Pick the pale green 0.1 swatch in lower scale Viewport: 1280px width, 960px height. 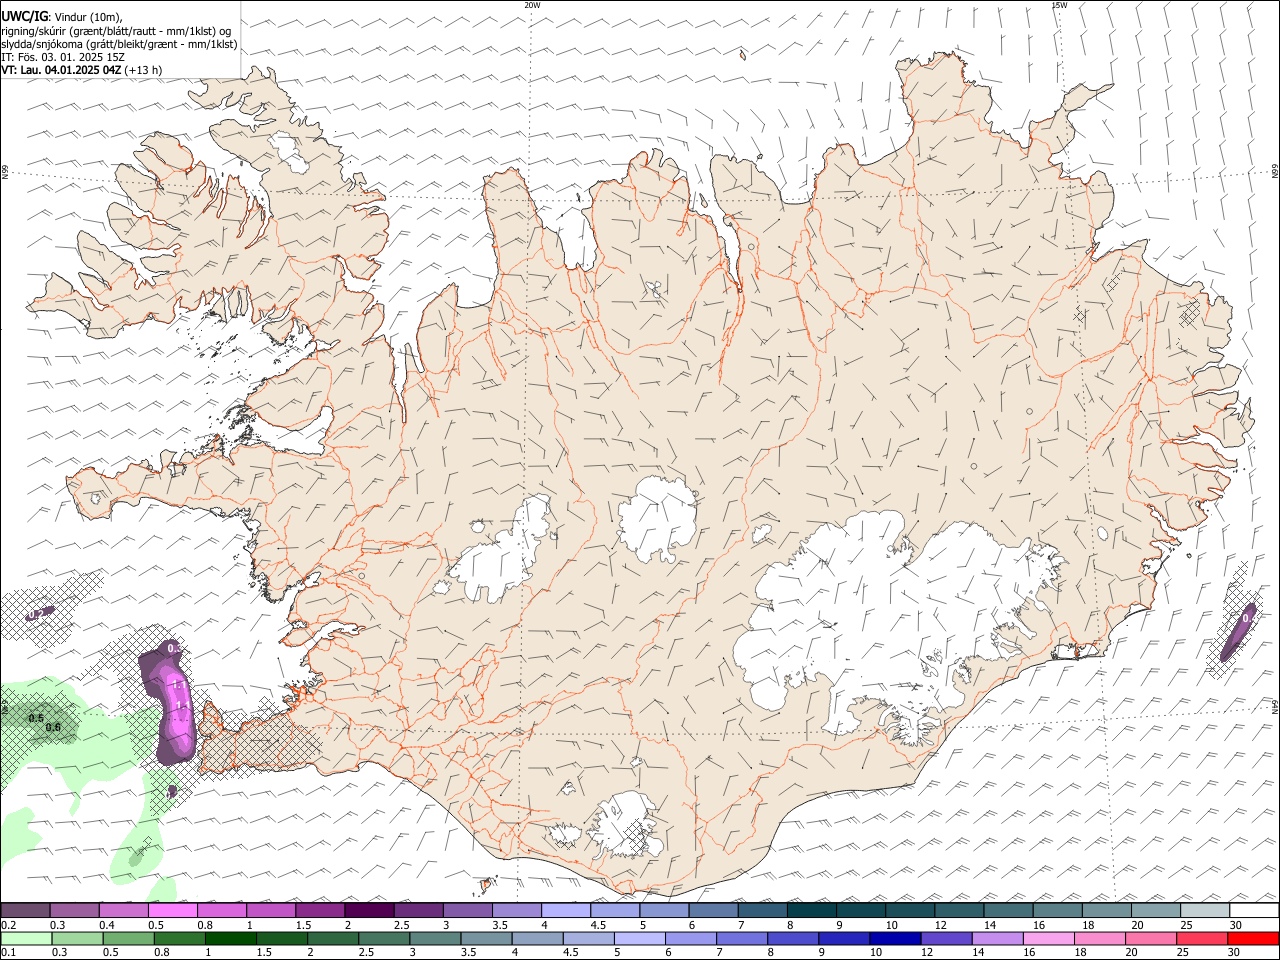tap(25, 939)
